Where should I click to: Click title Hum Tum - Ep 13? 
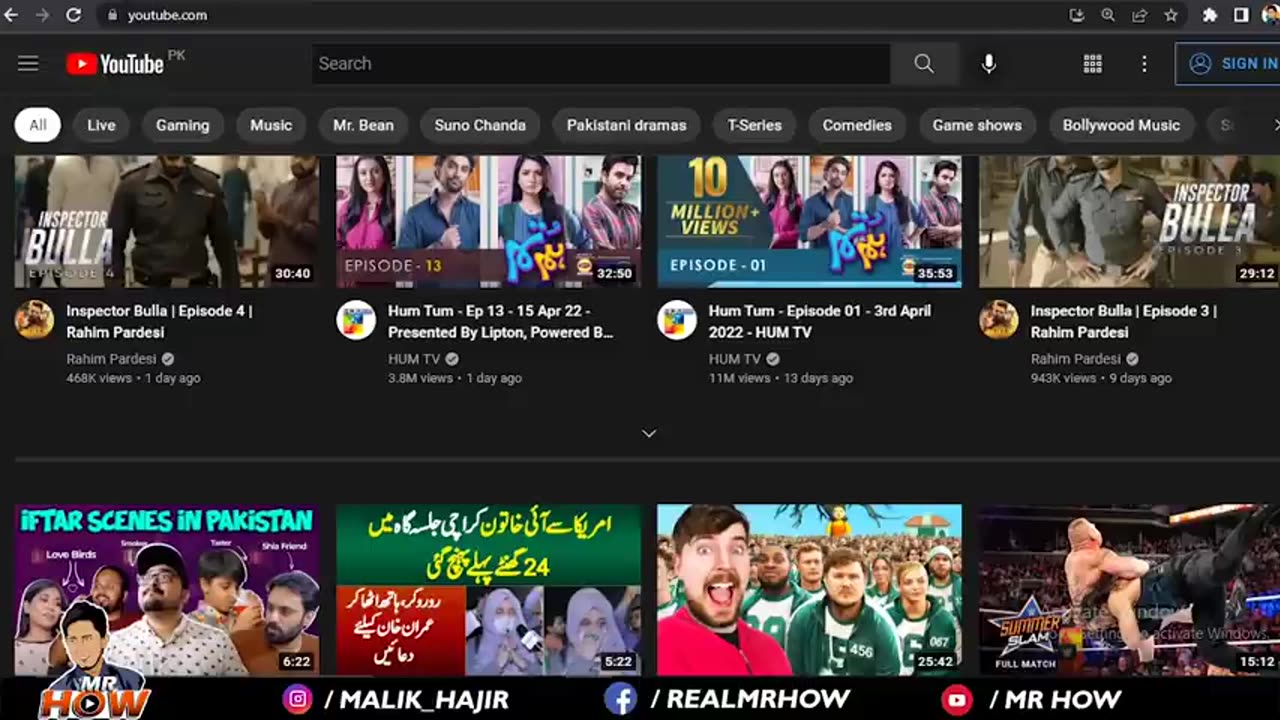(x=500, y=321)
